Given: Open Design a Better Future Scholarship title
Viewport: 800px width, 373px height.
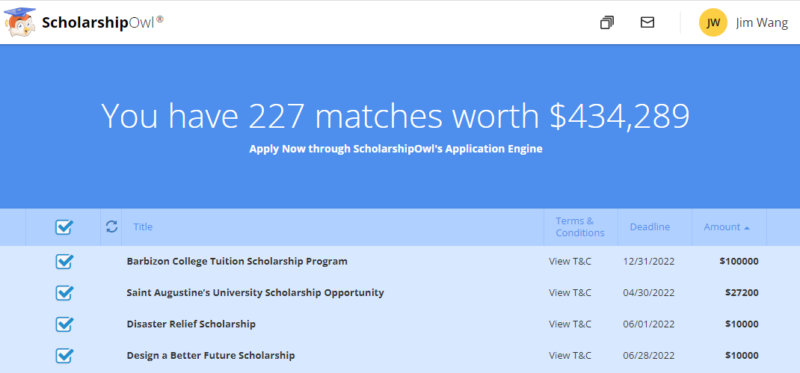Looking at the screenshot, I should (x=211, y=355).
